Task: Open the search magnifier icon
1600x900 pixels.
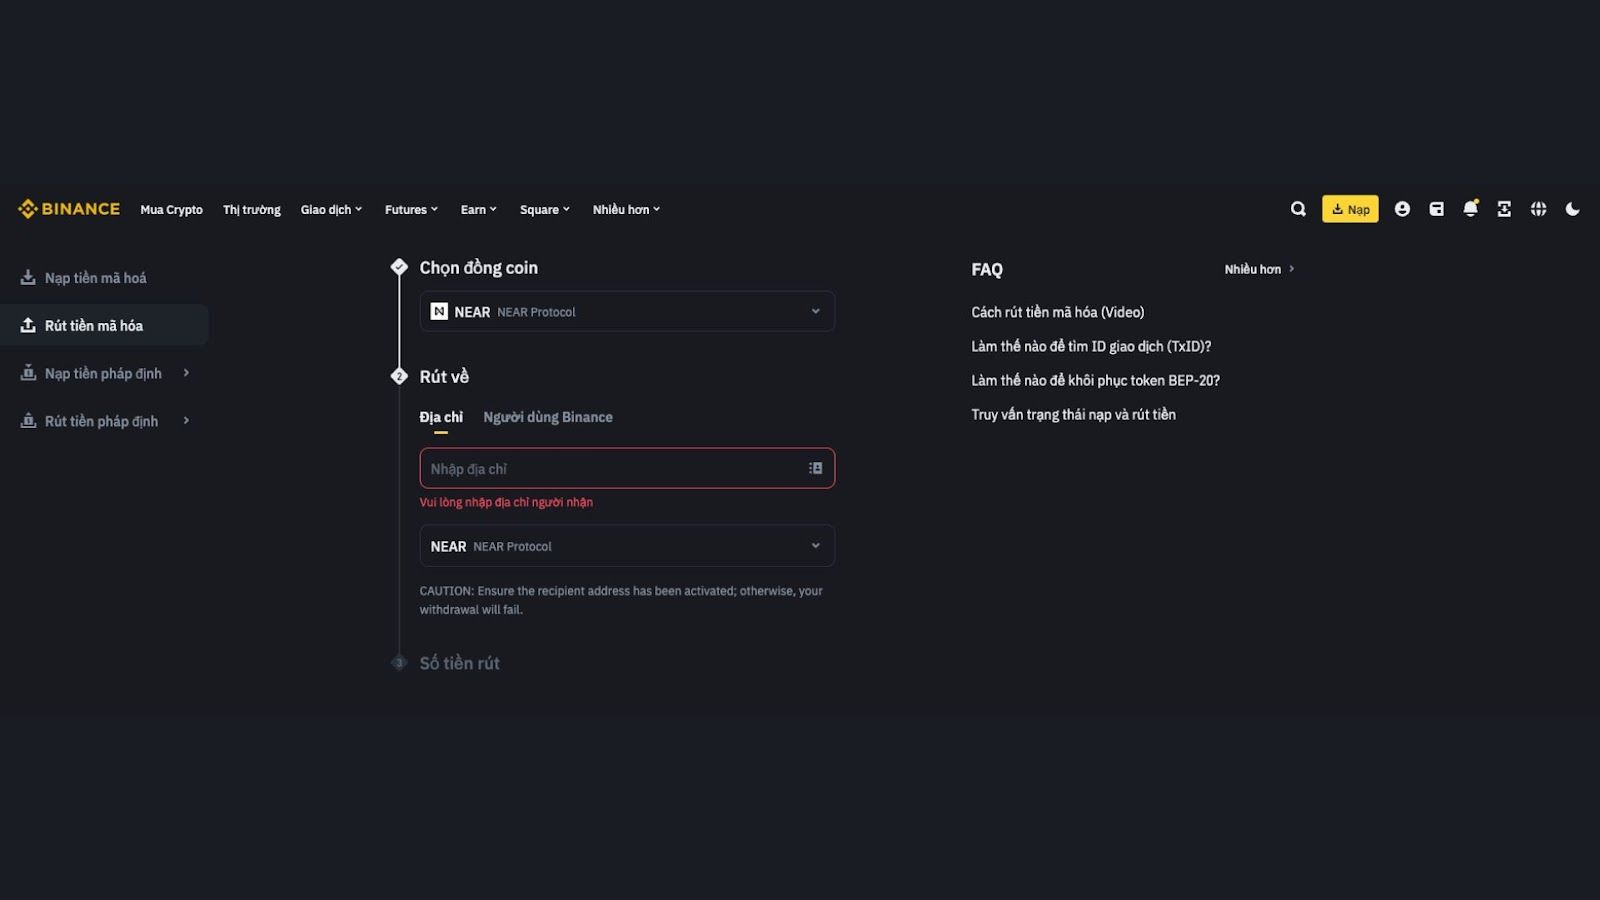Action: [x=1298, y=209]
